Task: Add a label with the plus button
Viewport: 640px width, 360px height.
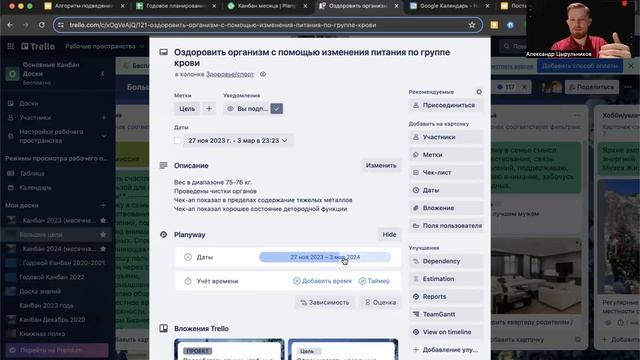Action: [209, 109]
